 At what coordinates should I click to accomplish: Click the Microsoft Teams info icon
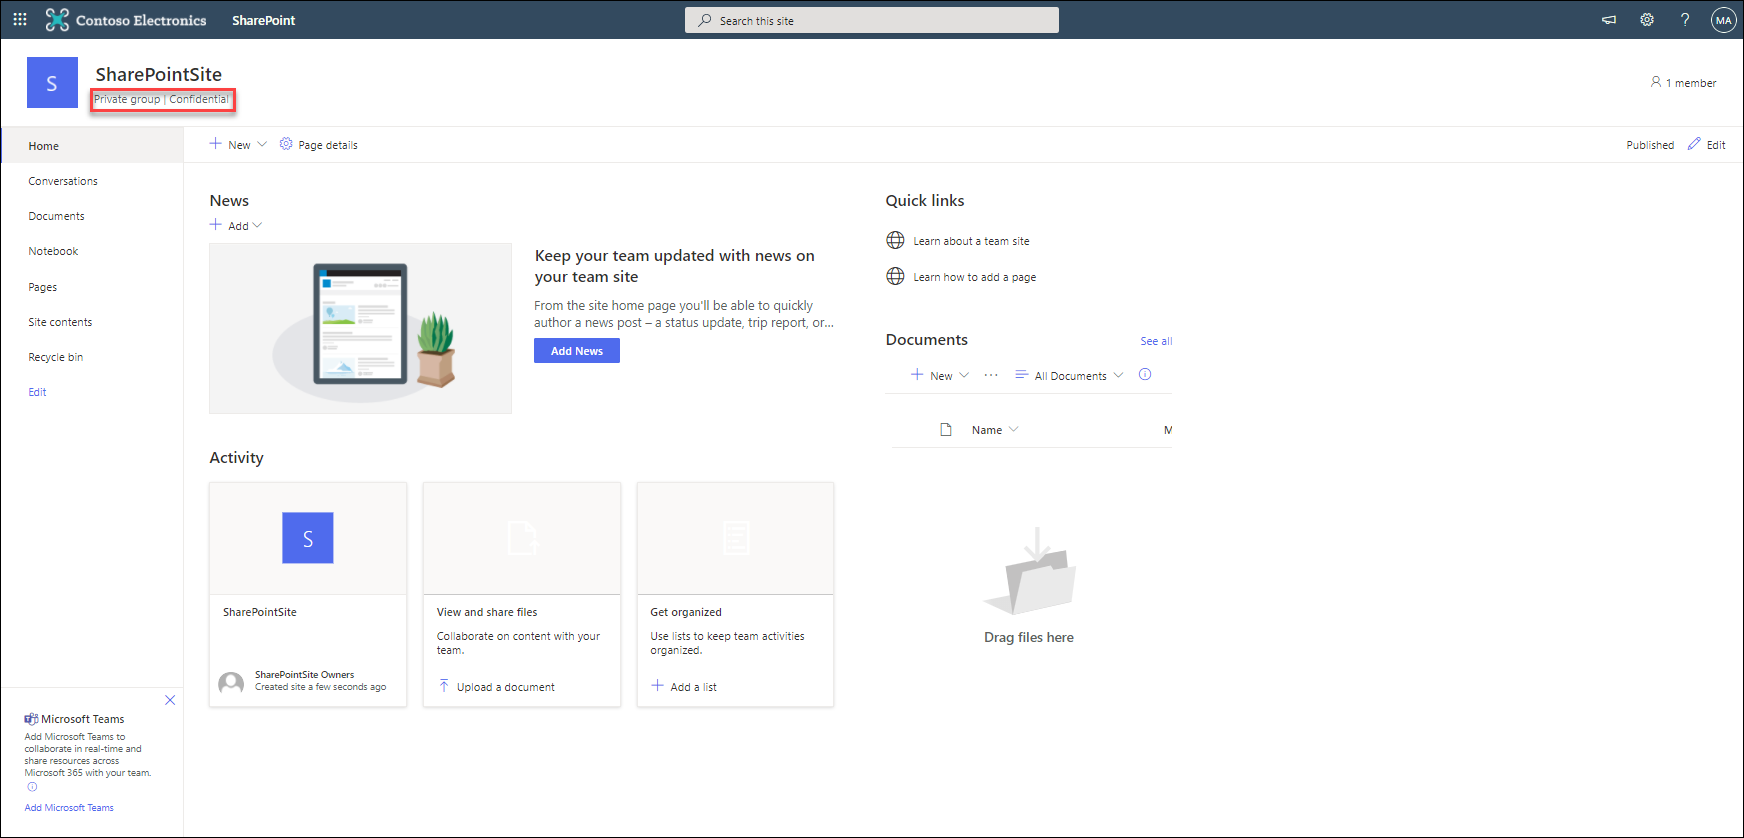coord(32,787)
